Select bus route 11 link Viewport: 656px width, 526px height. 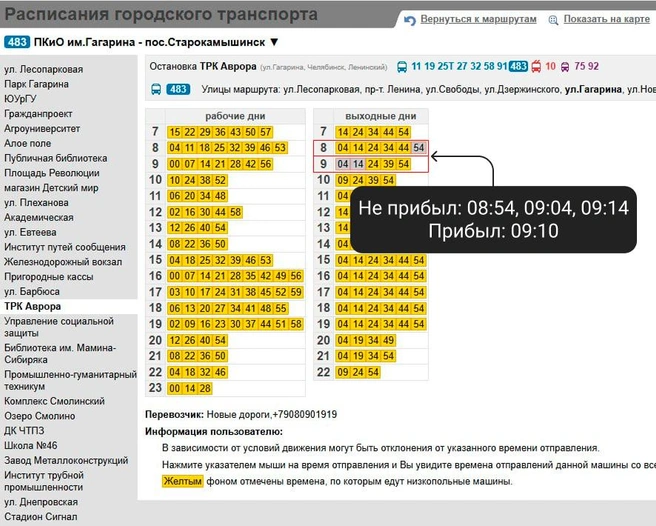pyautogui.click(x=416, y=66)
